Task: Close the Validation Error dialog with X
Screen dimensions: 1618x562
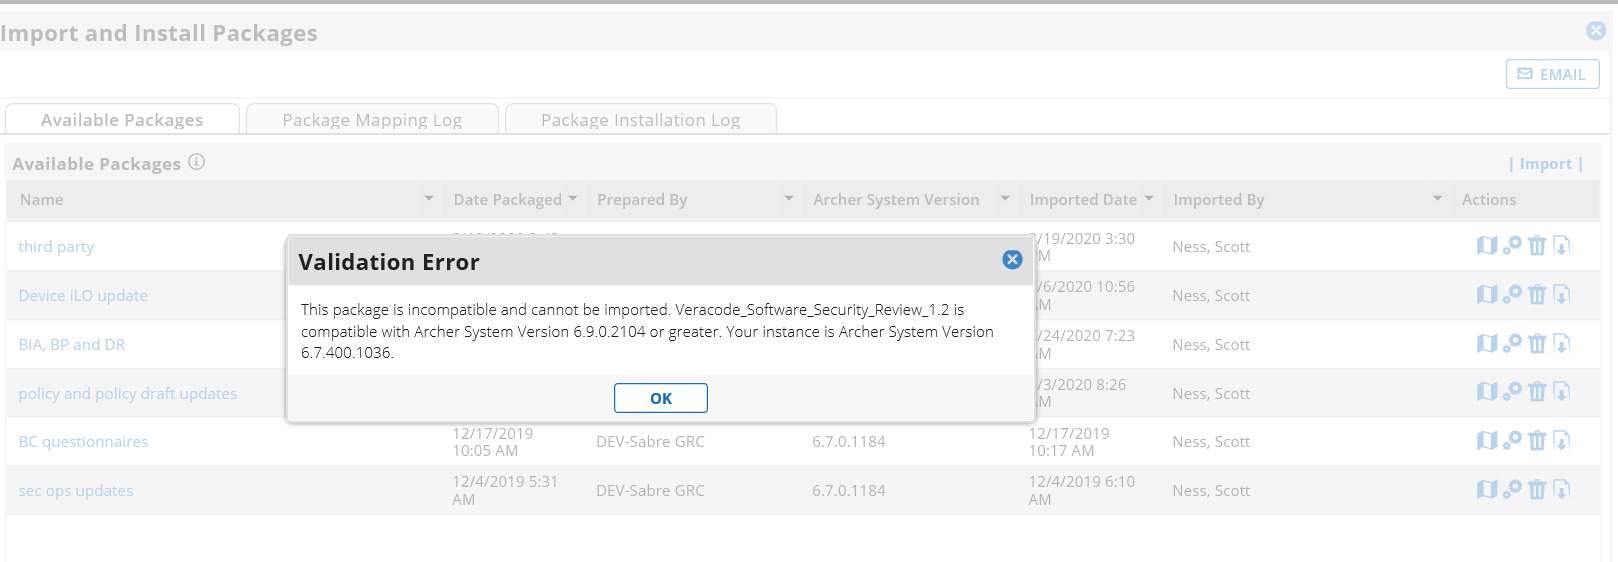Action: [1012, 260]
